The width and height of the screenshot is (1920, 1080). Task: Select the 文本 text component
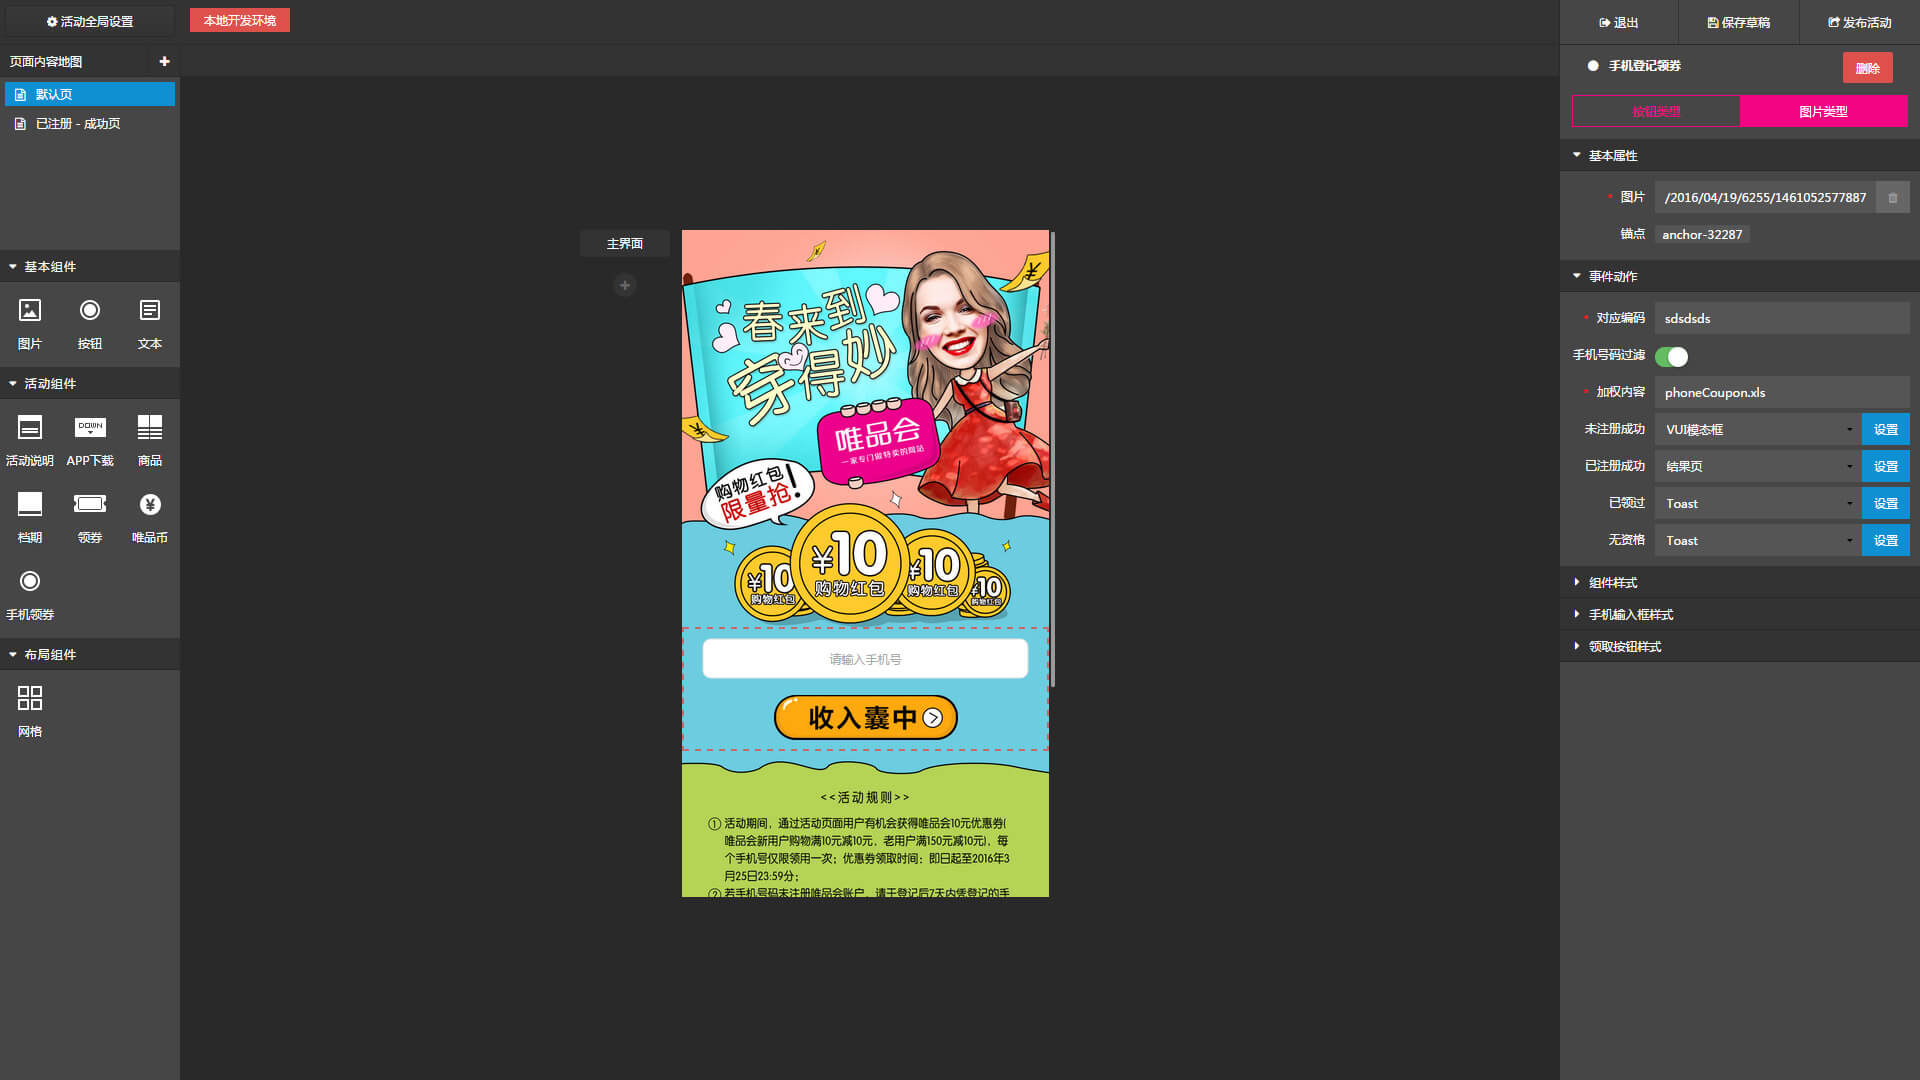click(150, 324)
